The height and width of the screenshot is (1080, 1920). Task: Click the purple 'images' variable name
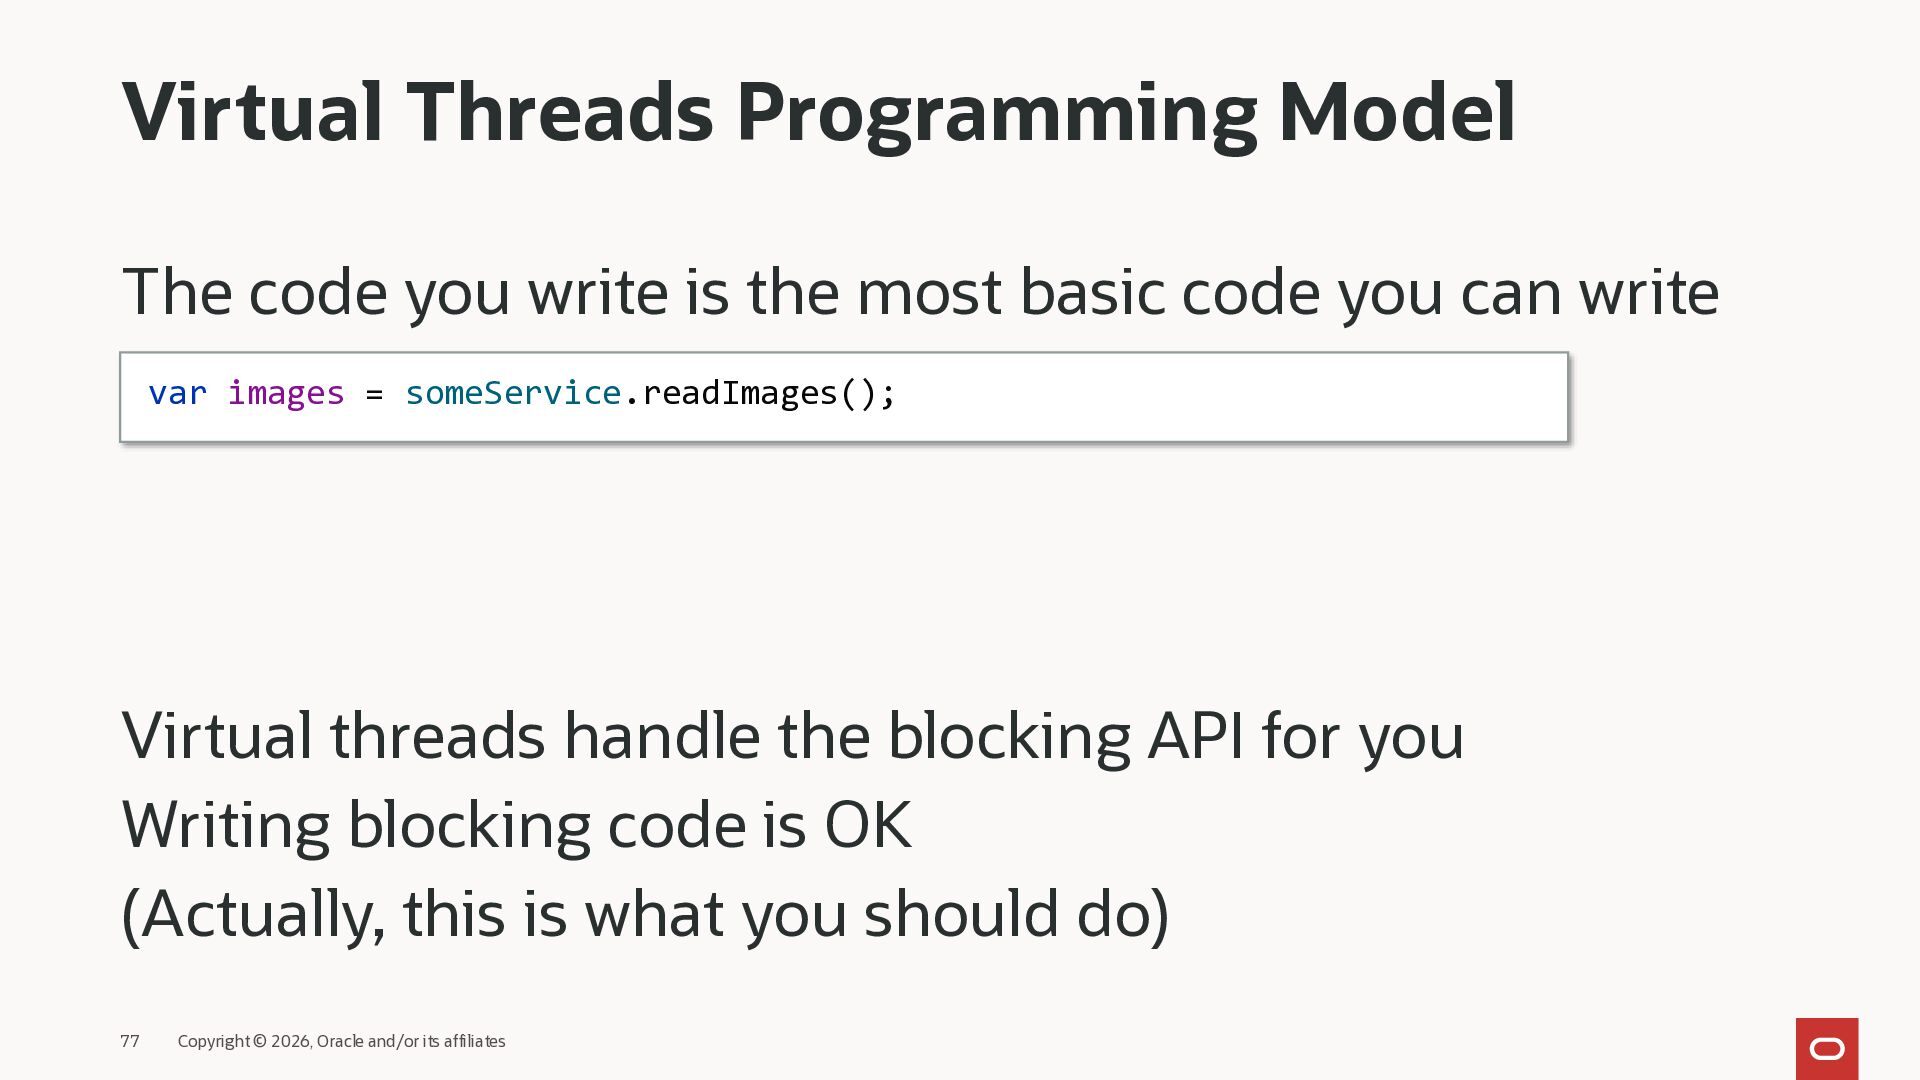tap(286, 393)
